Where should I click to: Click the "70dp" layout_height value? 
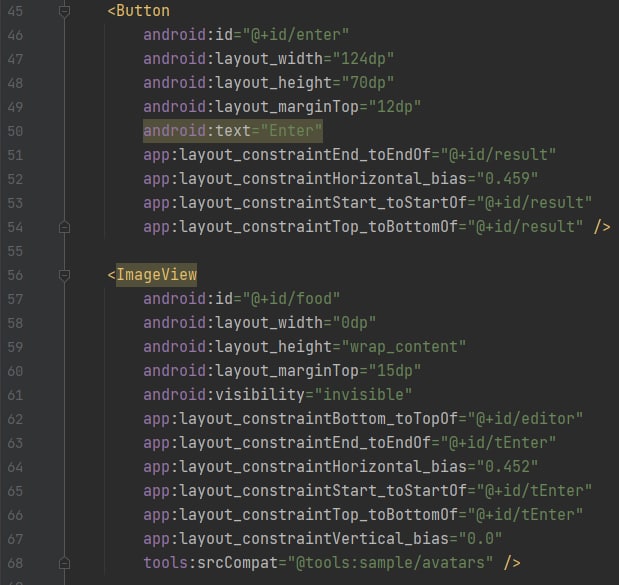point(368,83)
